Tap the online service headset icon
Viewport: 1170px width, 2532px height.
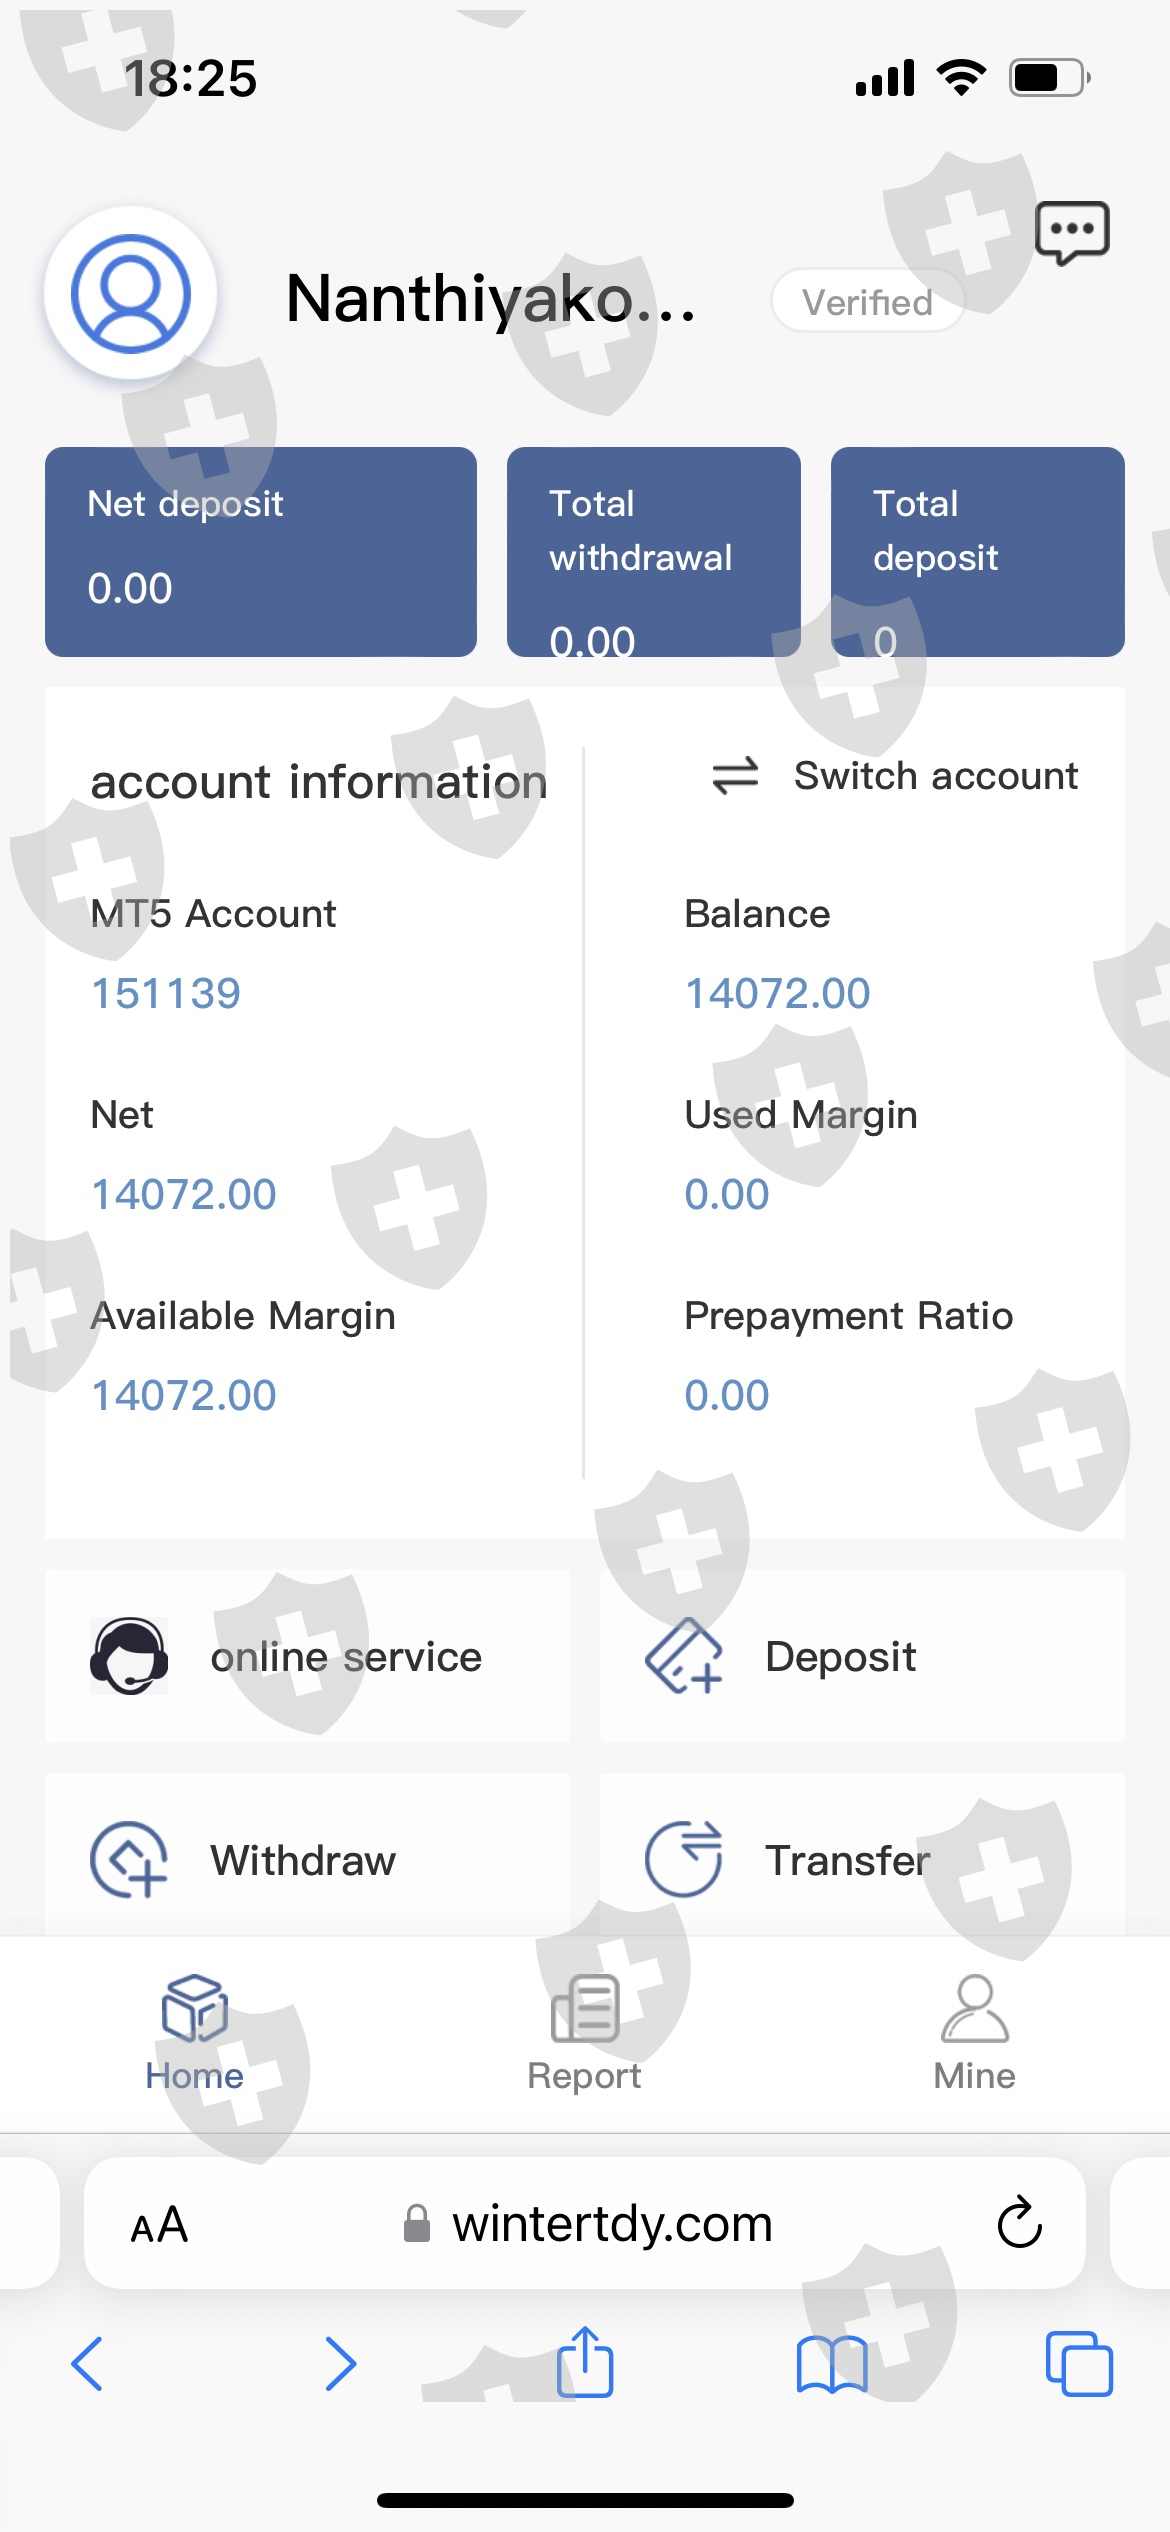click(x=129, y=1656)
